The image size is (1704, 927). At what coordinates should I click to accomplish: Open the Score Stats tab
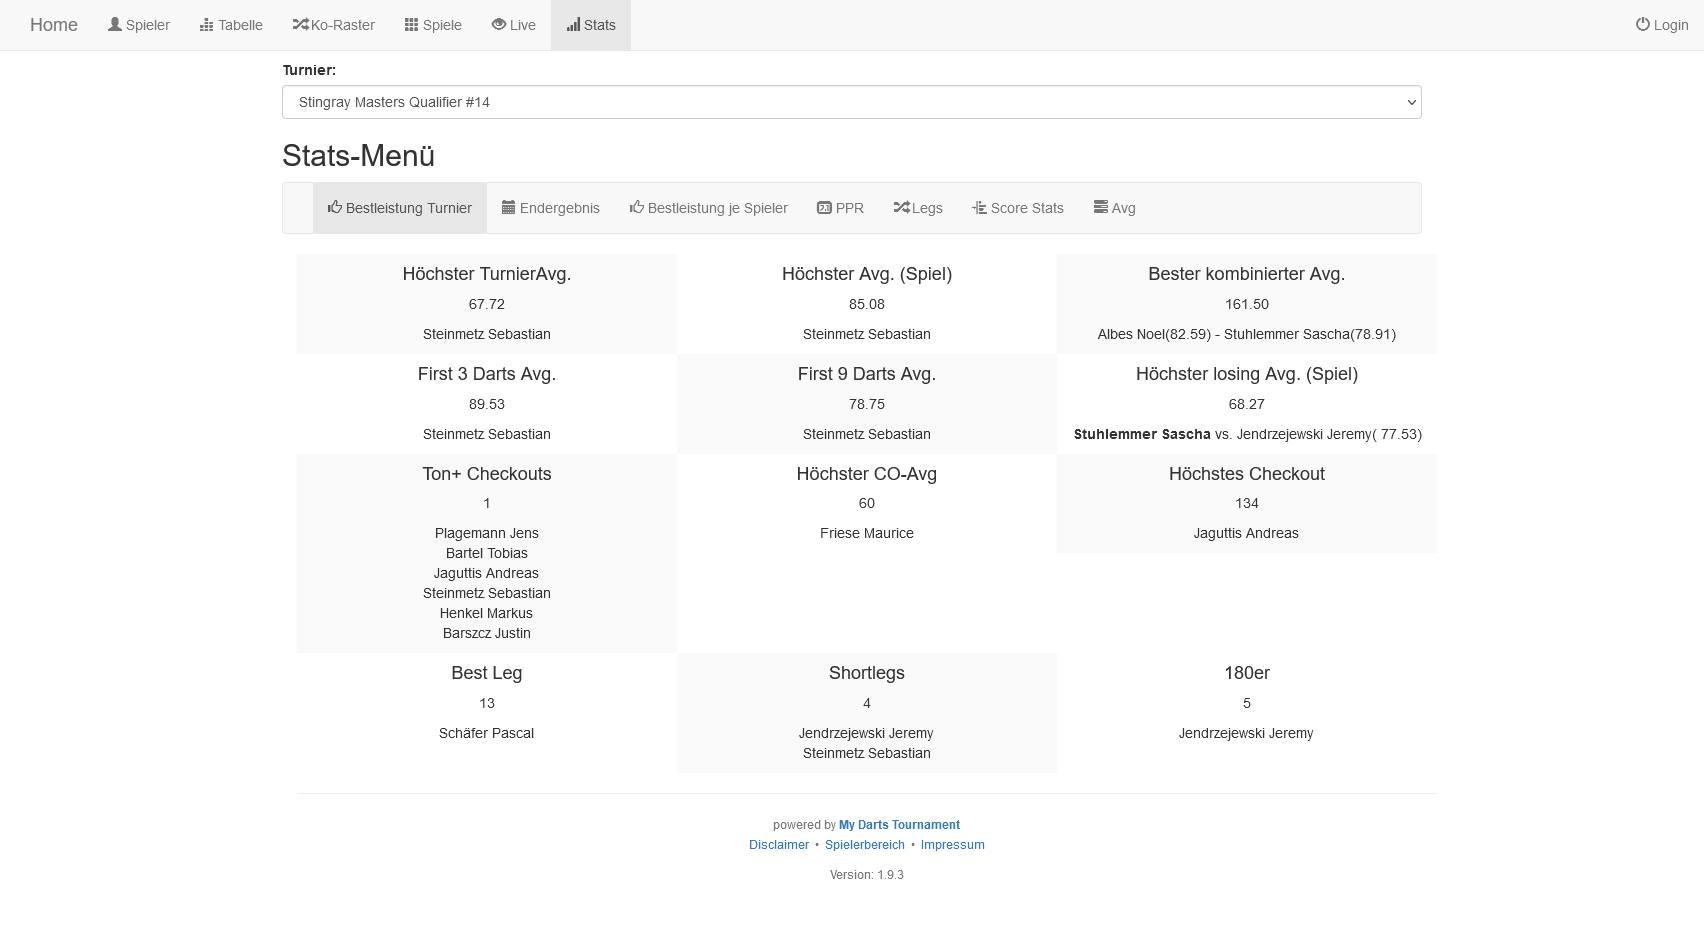1017,208
